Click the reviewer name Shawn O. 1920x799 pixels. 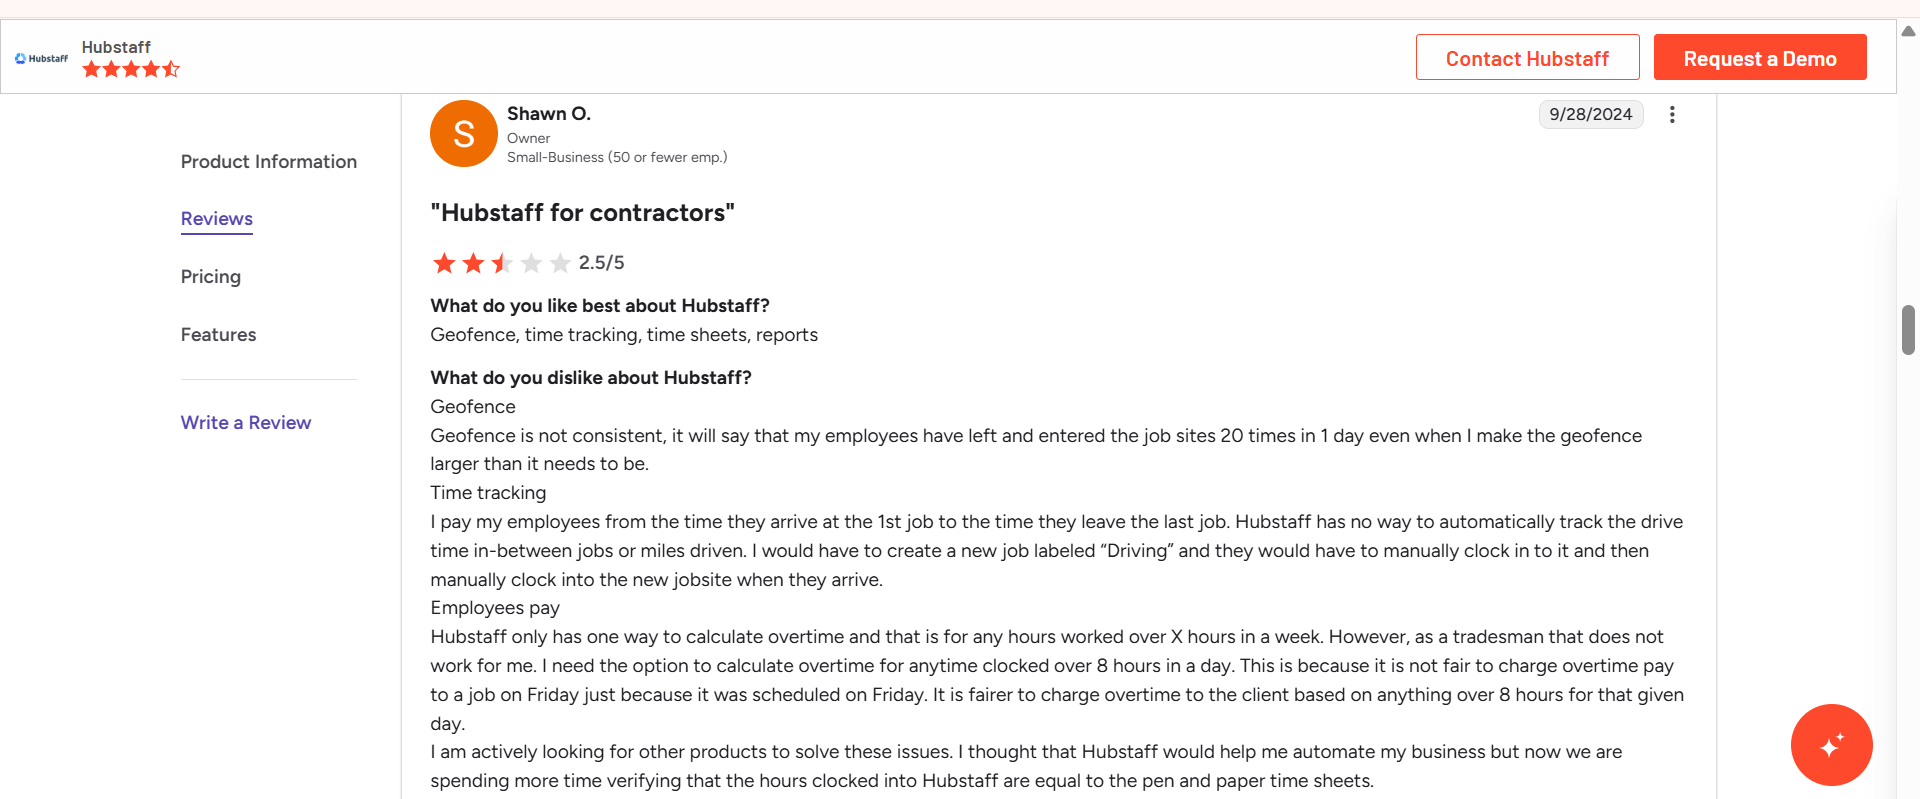point(549,114)
